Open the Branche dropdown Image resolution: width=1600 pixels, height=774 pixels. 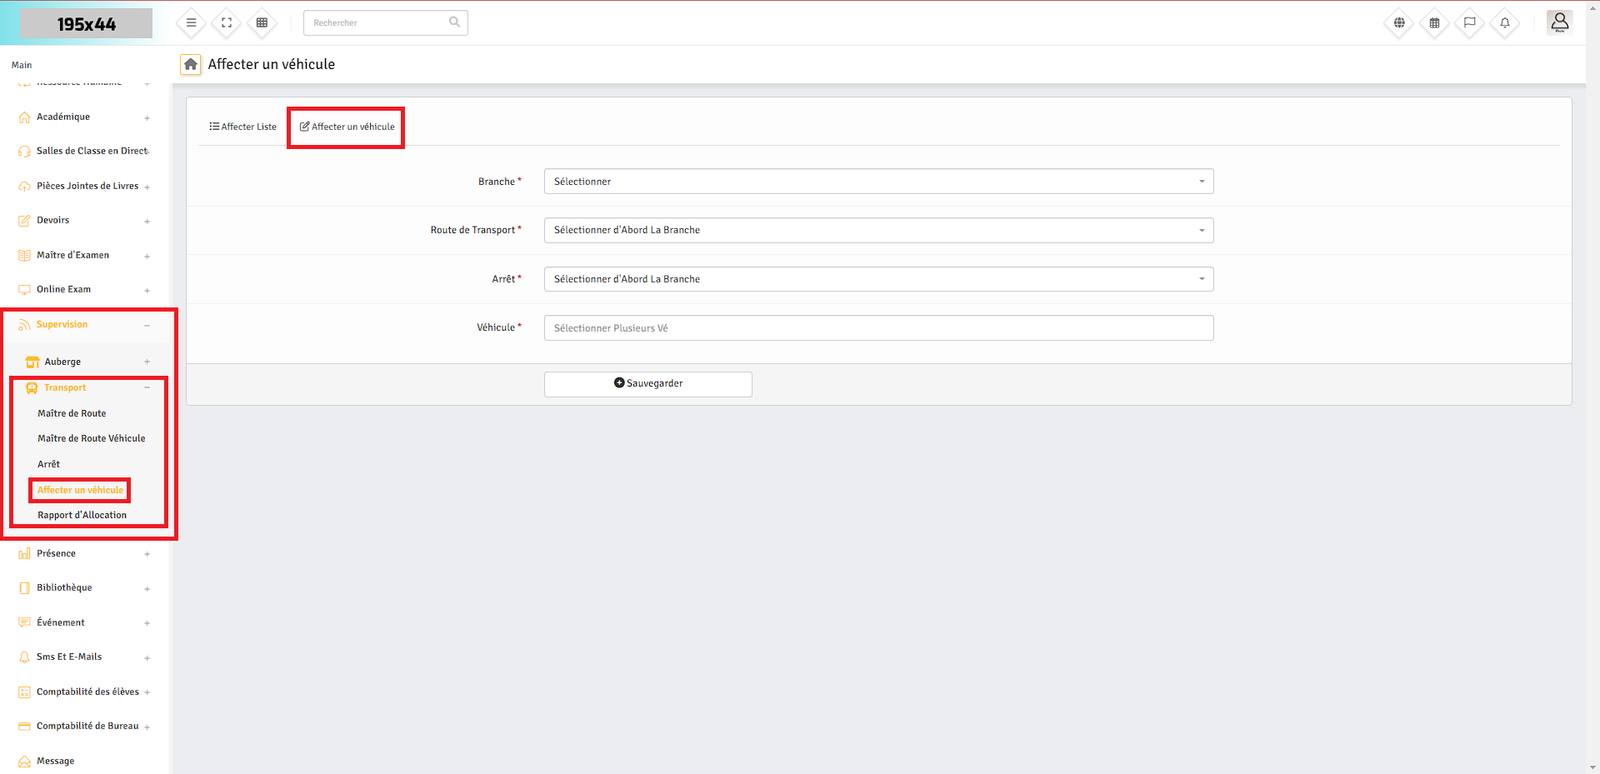[878, 182]
